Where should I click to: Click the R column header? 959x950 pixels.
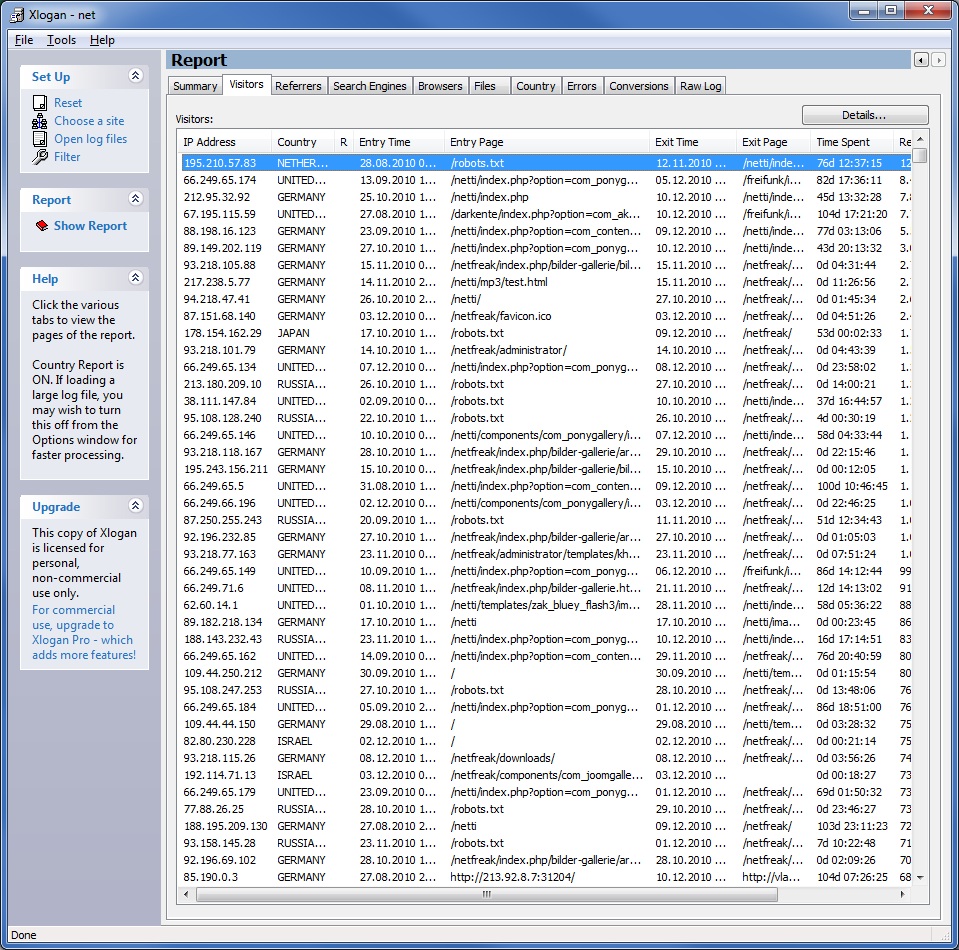344,142
